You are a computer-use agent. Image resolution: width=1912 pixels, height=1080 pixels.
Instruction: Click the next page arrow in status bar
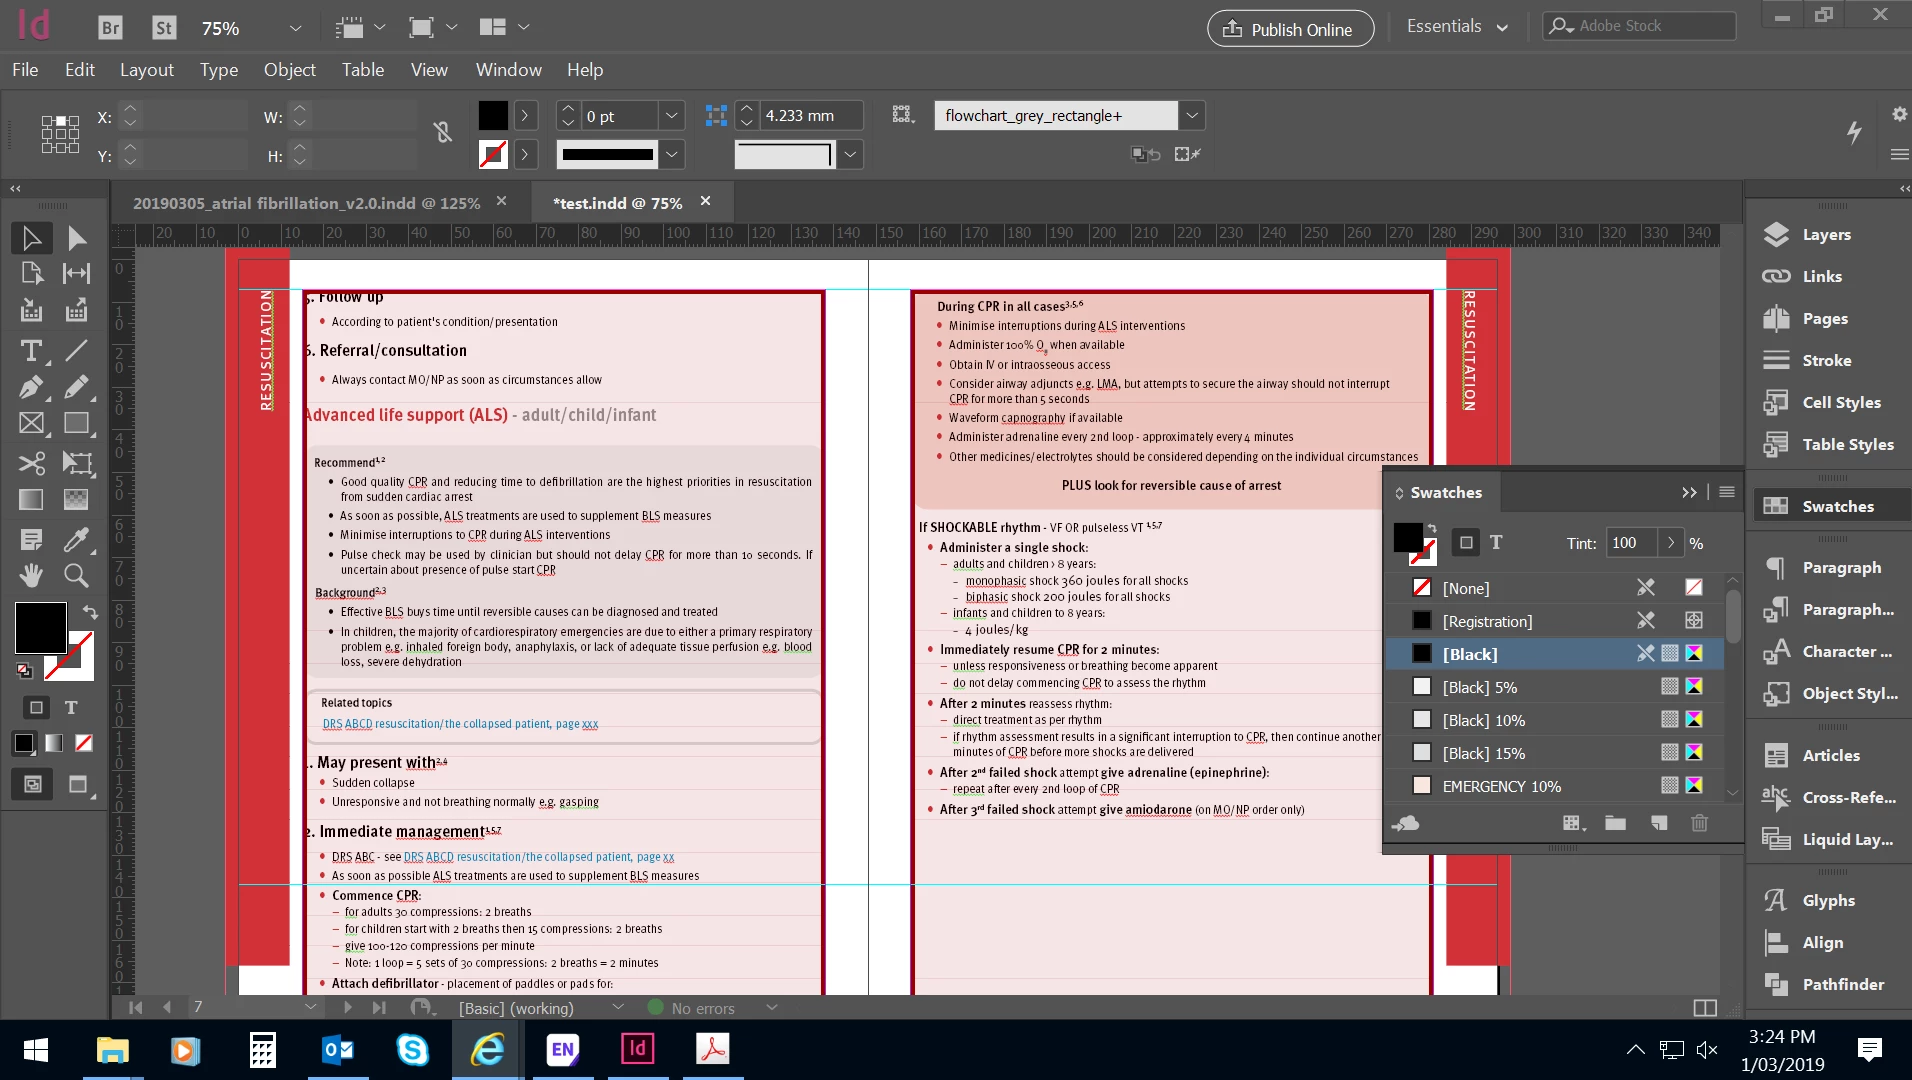[347, 1007]
